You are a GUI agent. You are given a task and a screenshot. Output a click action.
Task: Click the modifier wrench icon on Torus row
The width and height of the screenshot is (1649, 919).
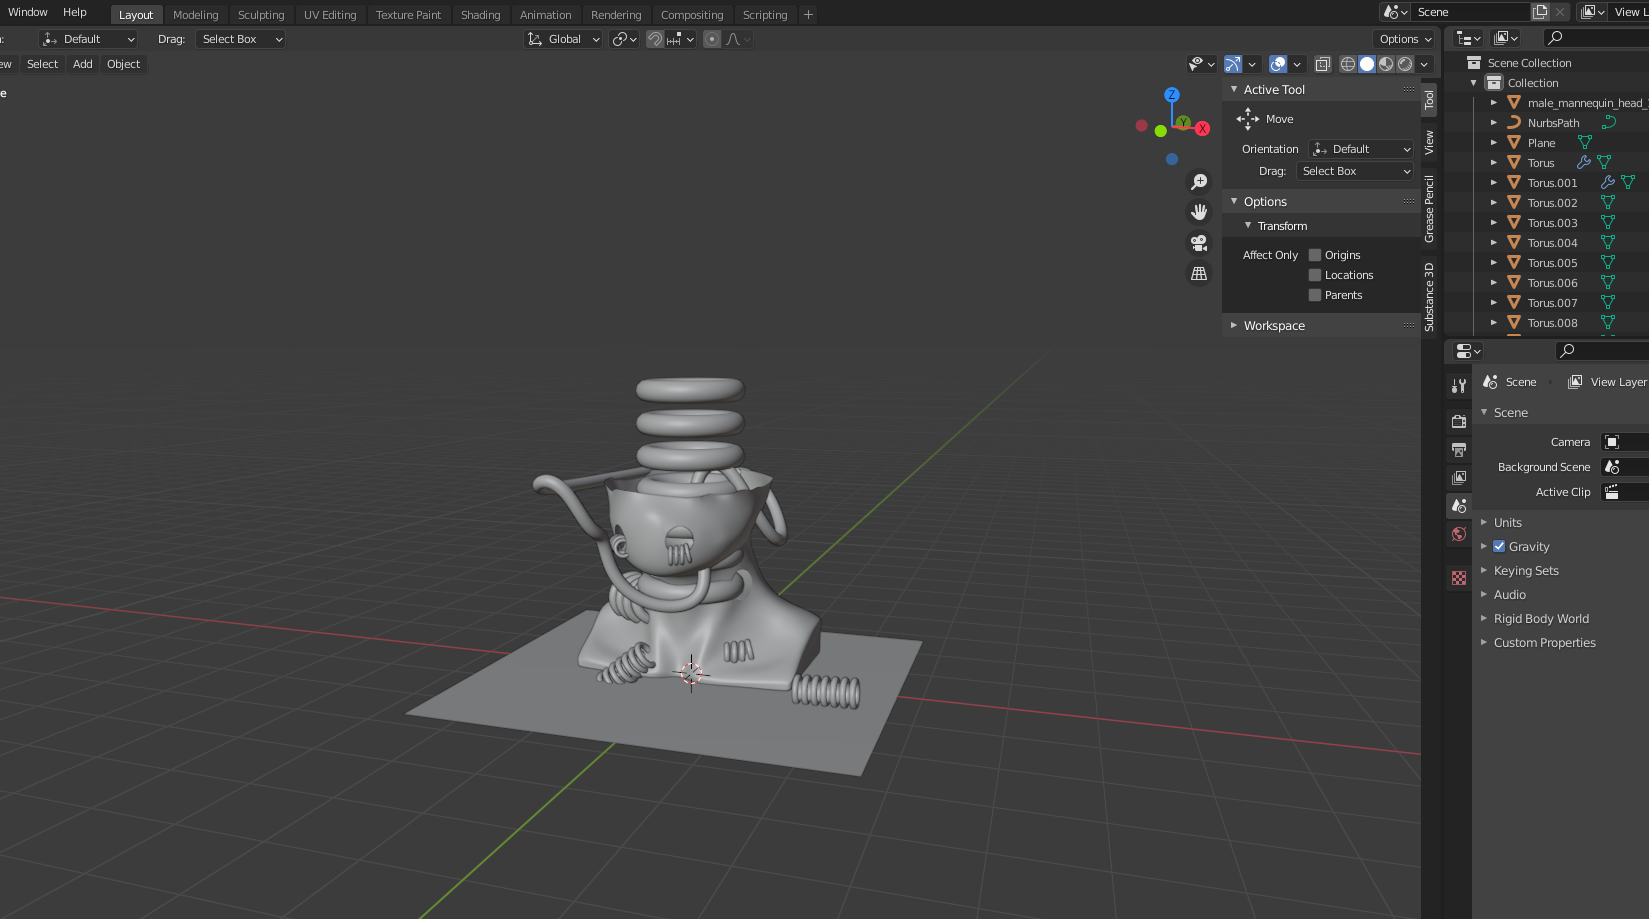[x=1584, y=162]
